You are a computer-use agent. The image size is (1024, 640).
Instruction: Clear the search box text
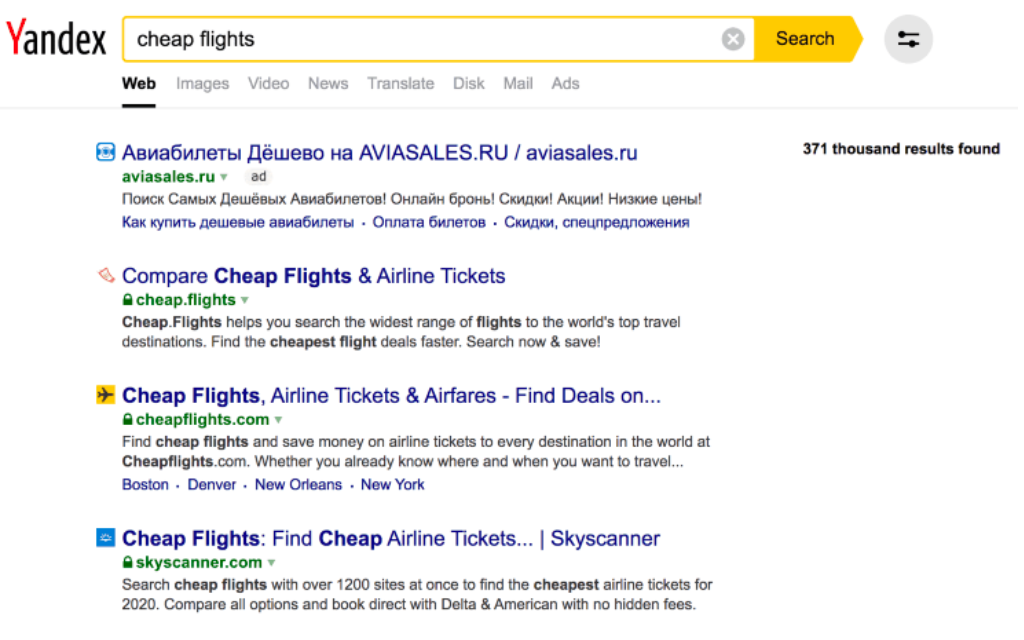point(733,39)
